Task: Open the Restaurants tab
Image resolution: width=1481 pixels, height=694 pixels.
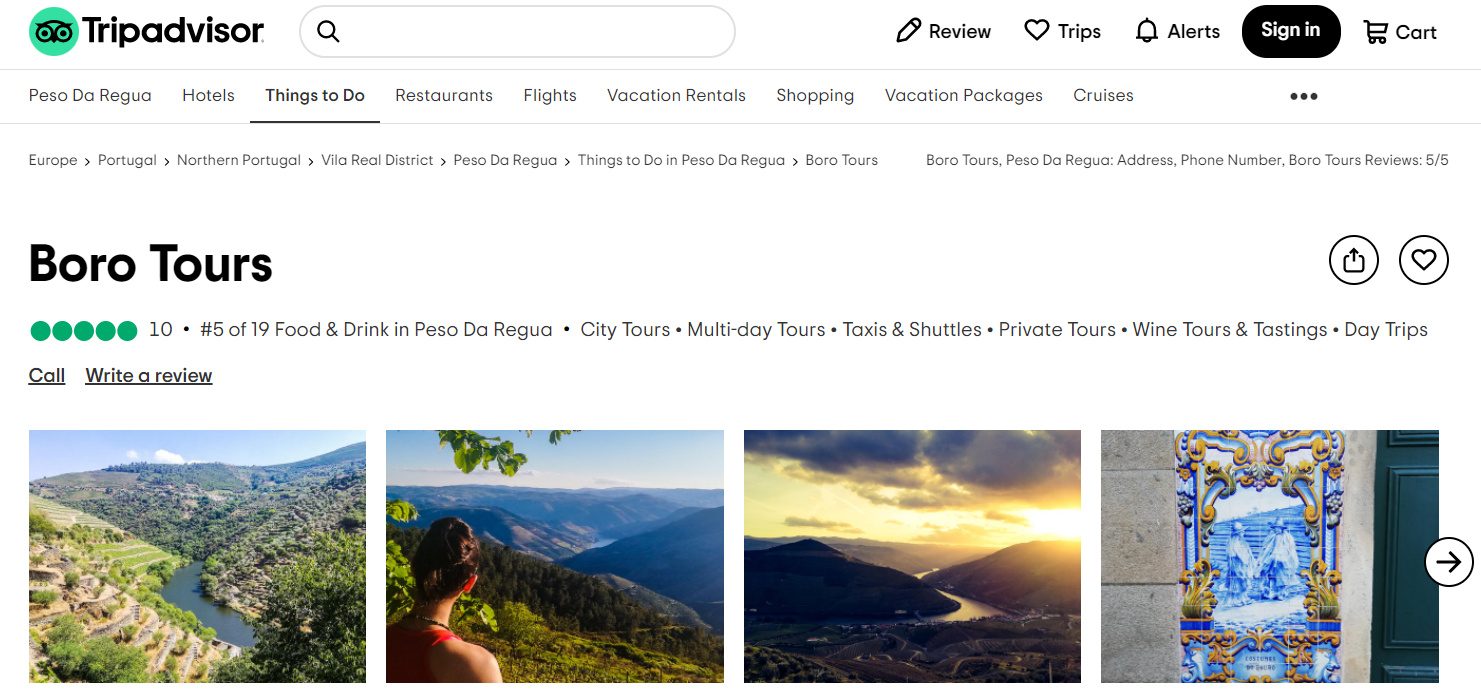Action: pyautogui.click(x=444, y=96)
